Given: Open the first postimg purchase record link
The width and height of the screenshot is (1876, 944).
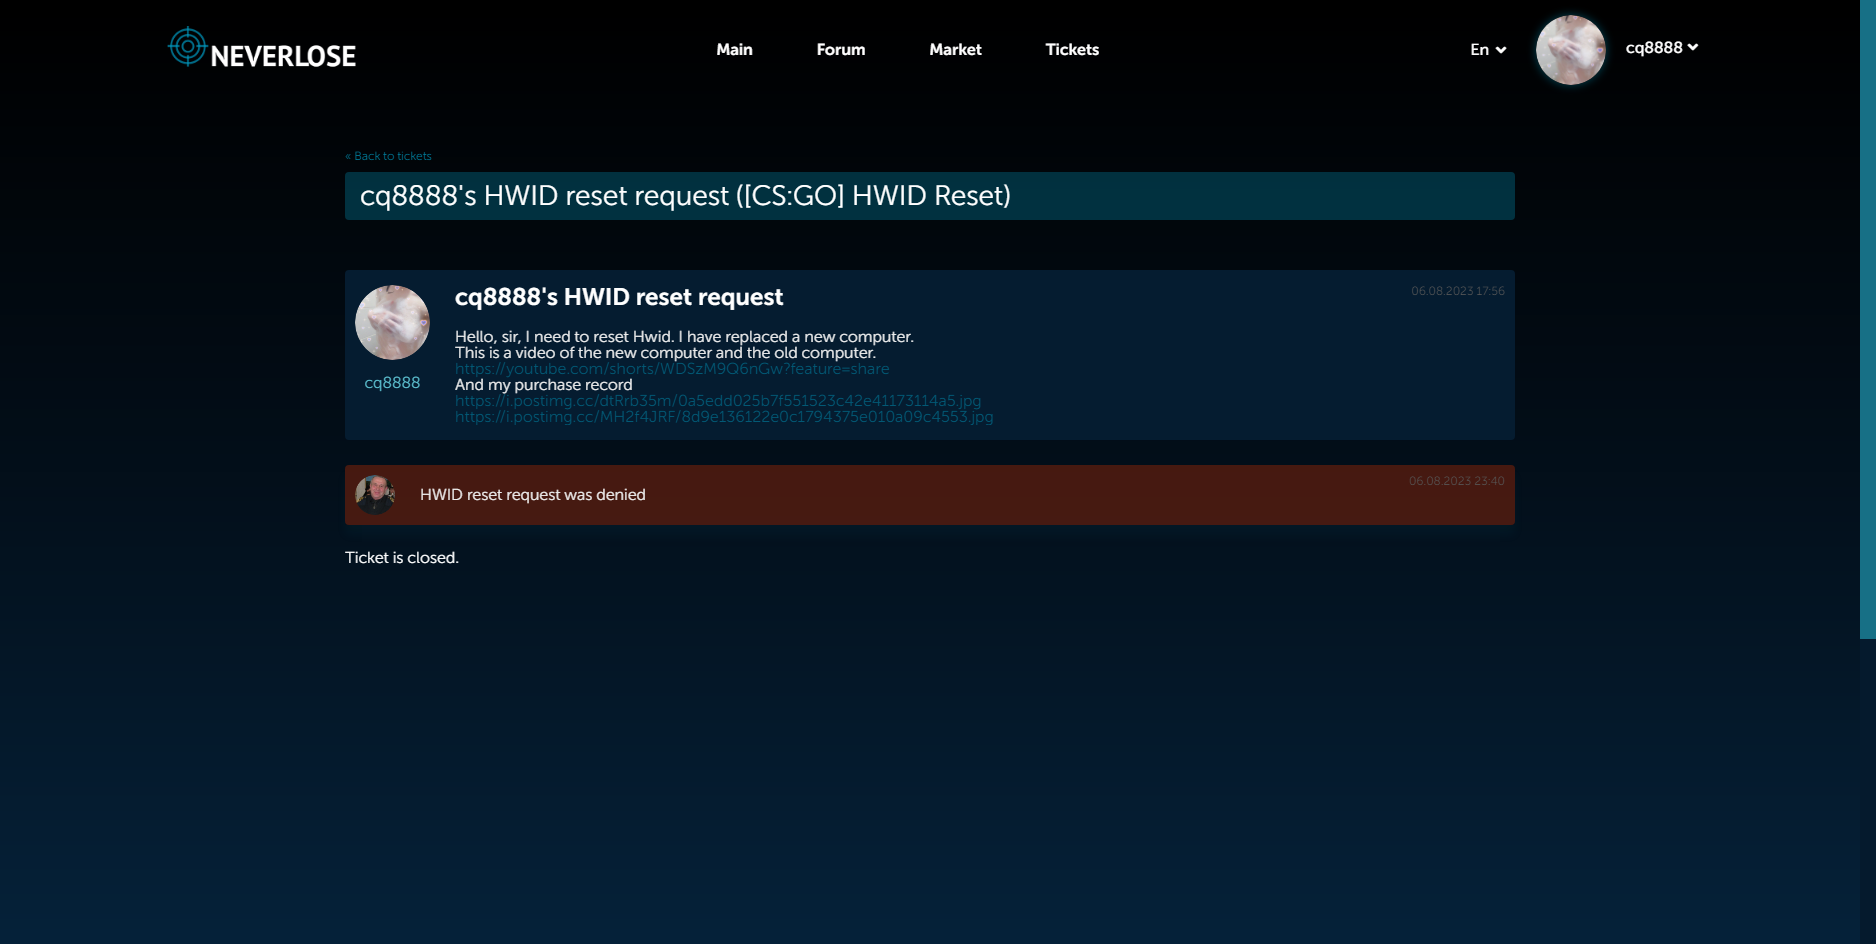Looking at the screenshot, I should pyautogui.click(x=718, y=401).
